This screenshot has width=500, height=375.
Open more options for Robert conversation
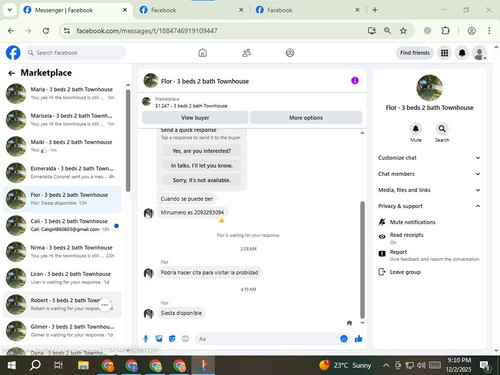(105, 305)
